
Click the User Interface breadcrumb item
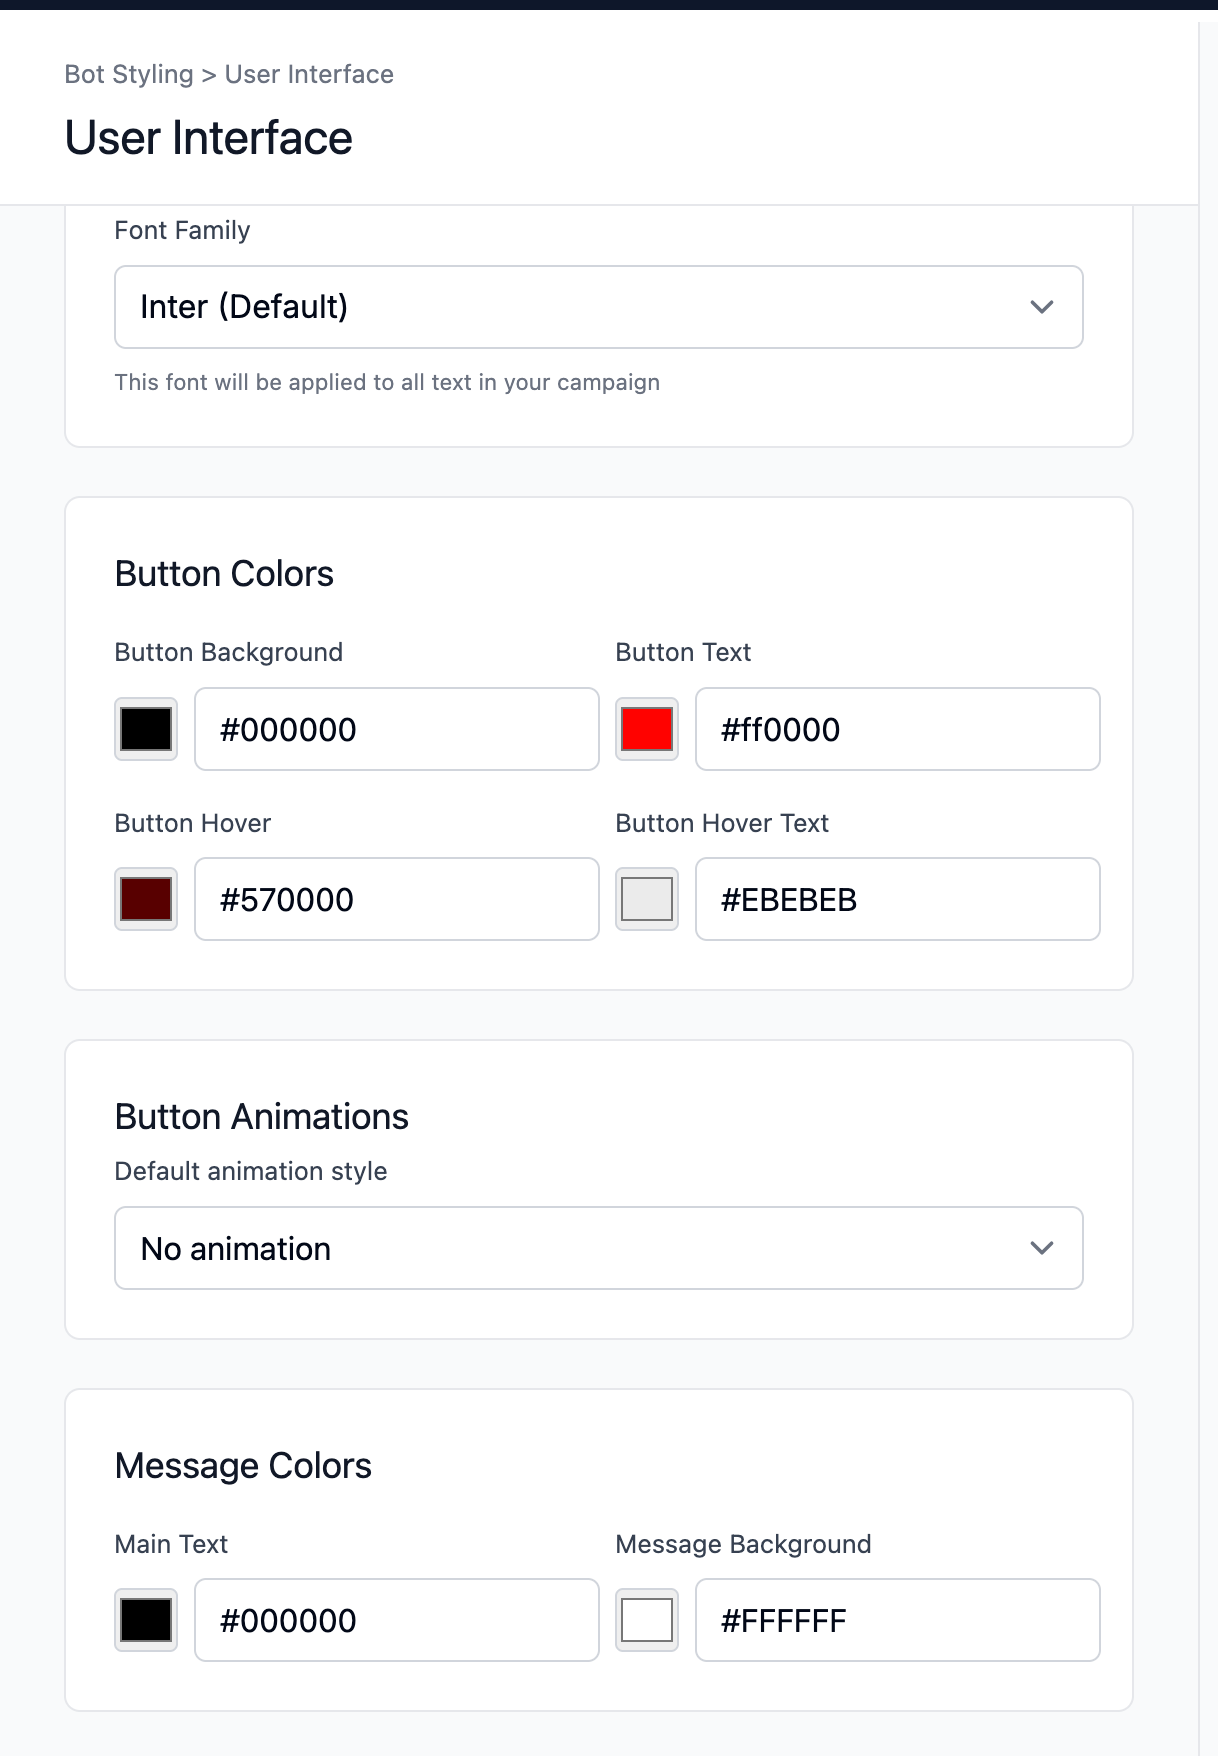pos(309,74)
